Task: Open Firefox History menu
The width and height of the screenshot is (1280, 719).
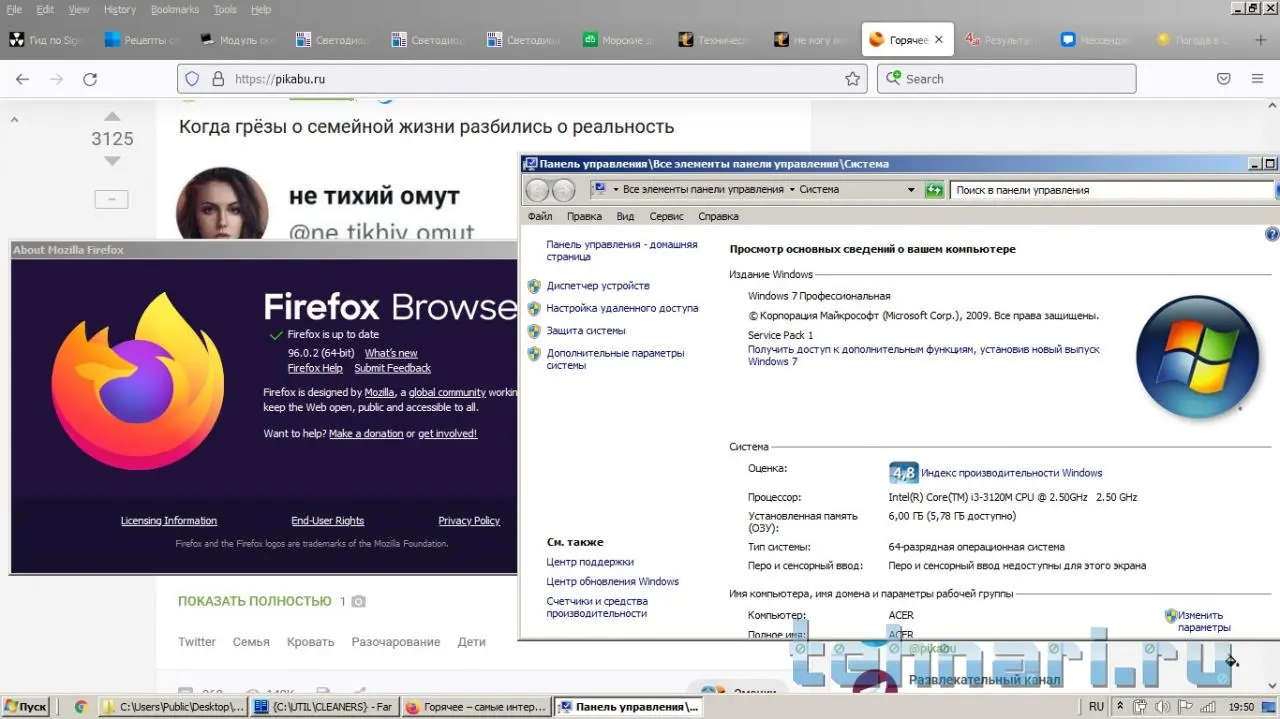Action: coord(119,9)
